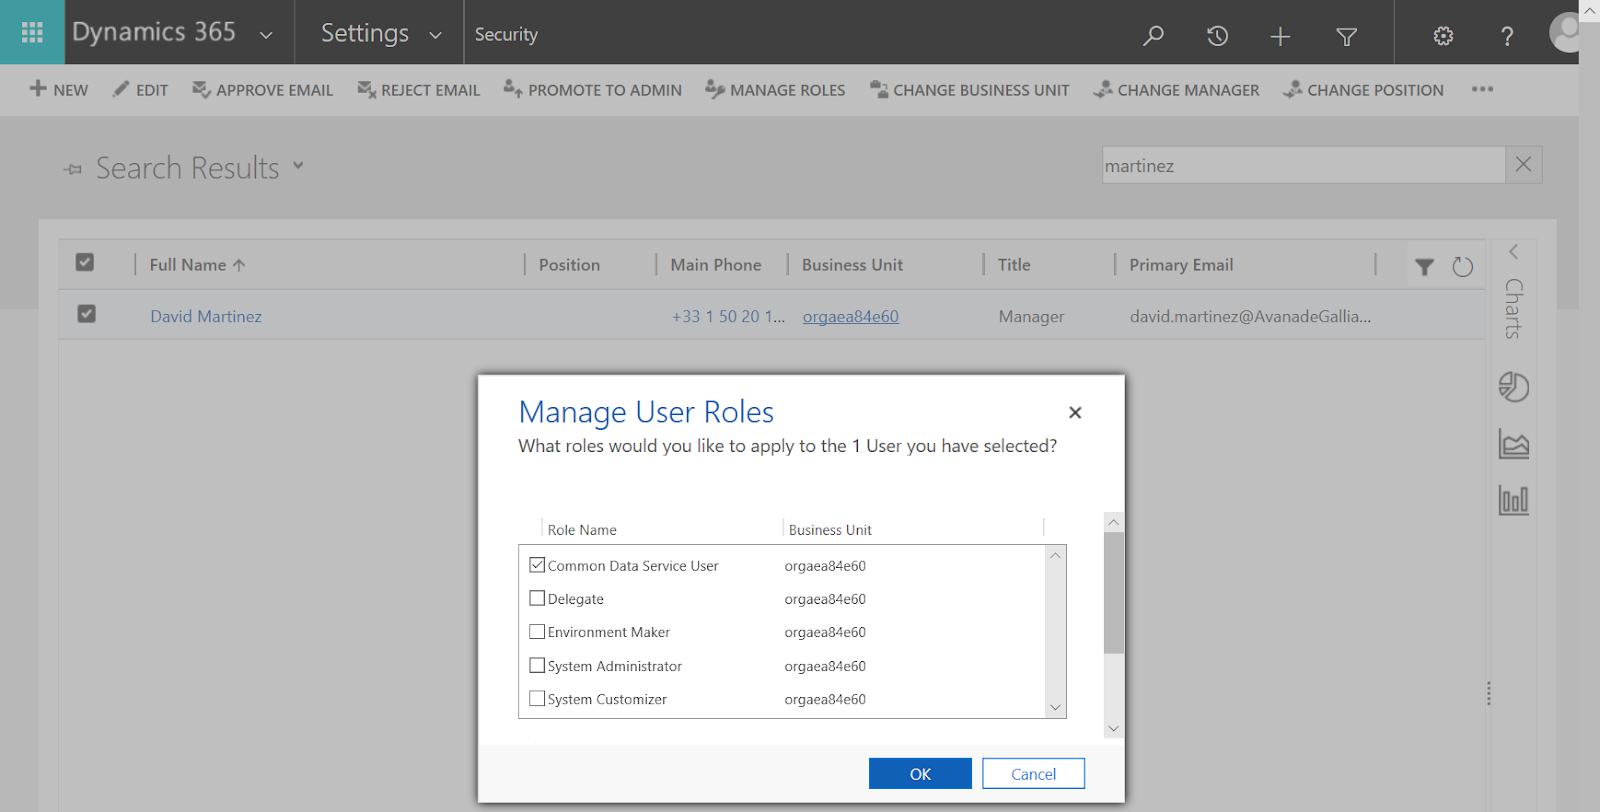The height and width of the screenshot is (812, 1600).
Task: Open the Search Results view selector
Action: click(x=298, y=166)
